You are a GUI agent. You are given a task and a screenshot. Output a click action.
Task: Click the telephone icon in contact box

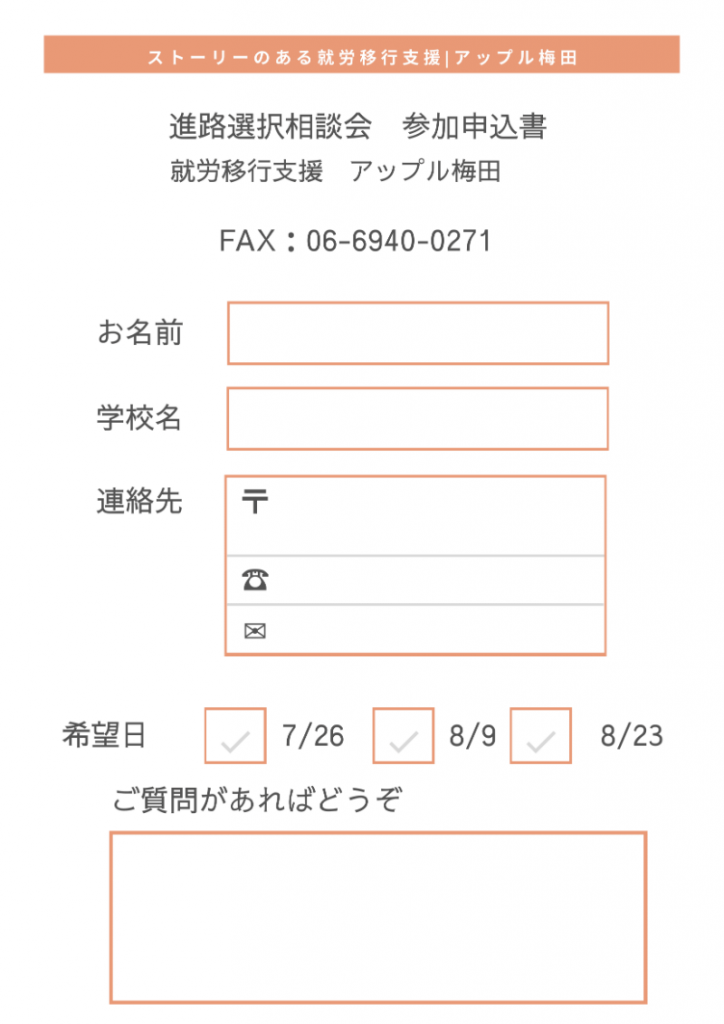tap(255, 580)
